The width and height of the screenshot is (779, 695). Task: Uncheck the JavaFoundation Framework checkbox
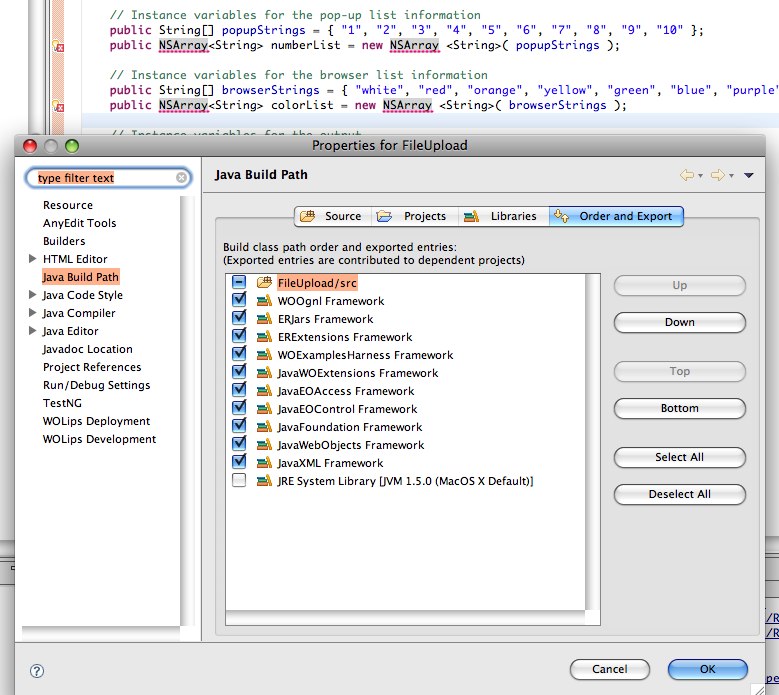coord(239,425)
